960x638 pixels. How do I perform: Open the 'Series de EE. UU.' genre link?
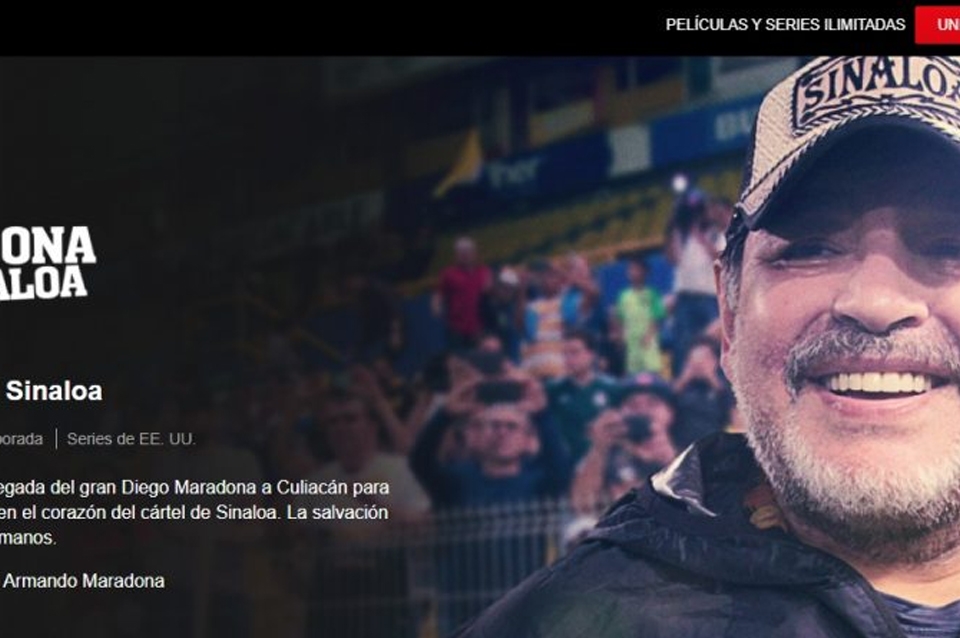point(131,439)
